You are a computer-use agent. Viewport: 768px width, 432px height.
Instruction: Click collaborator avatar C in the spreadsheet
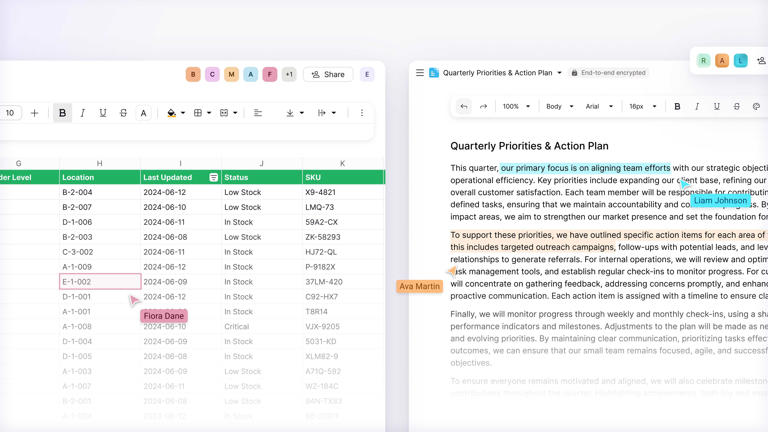(x=212, y=74)
